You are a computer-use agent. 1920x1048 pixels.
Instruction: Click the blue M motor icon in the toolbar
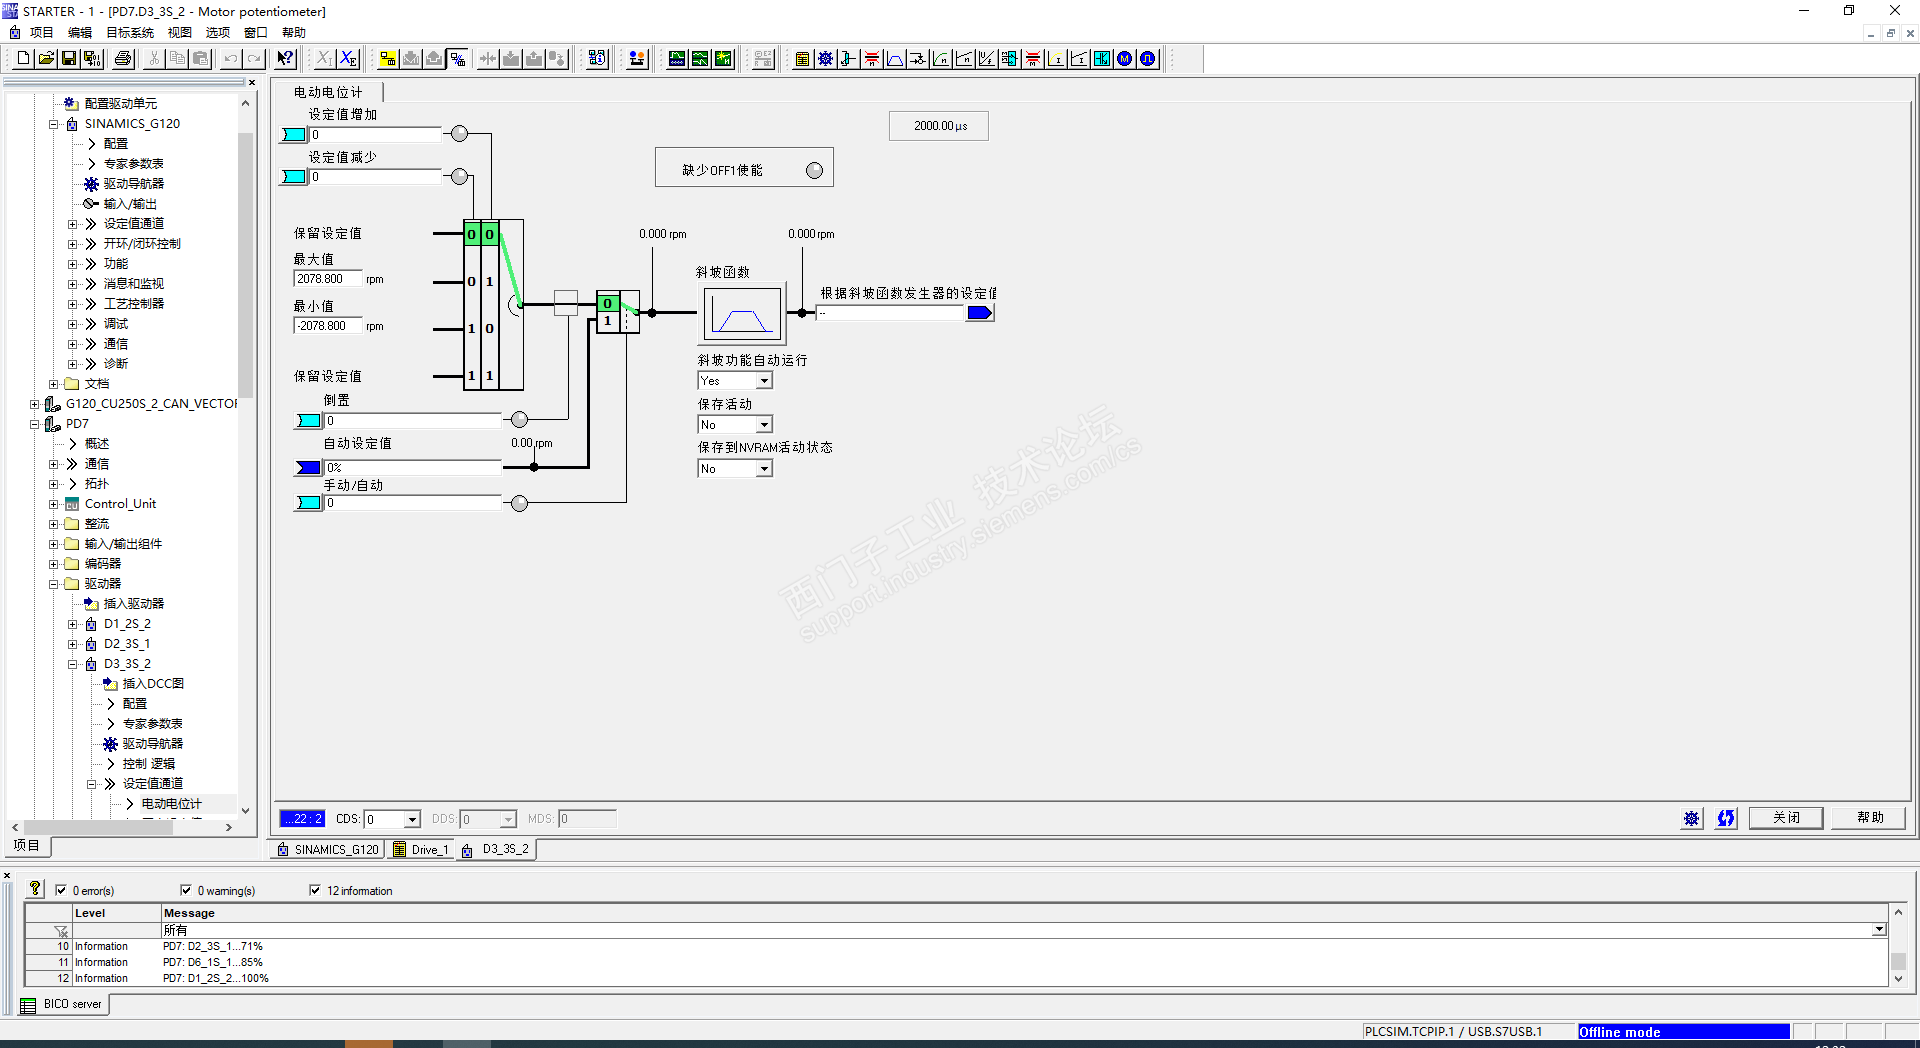1125,59
